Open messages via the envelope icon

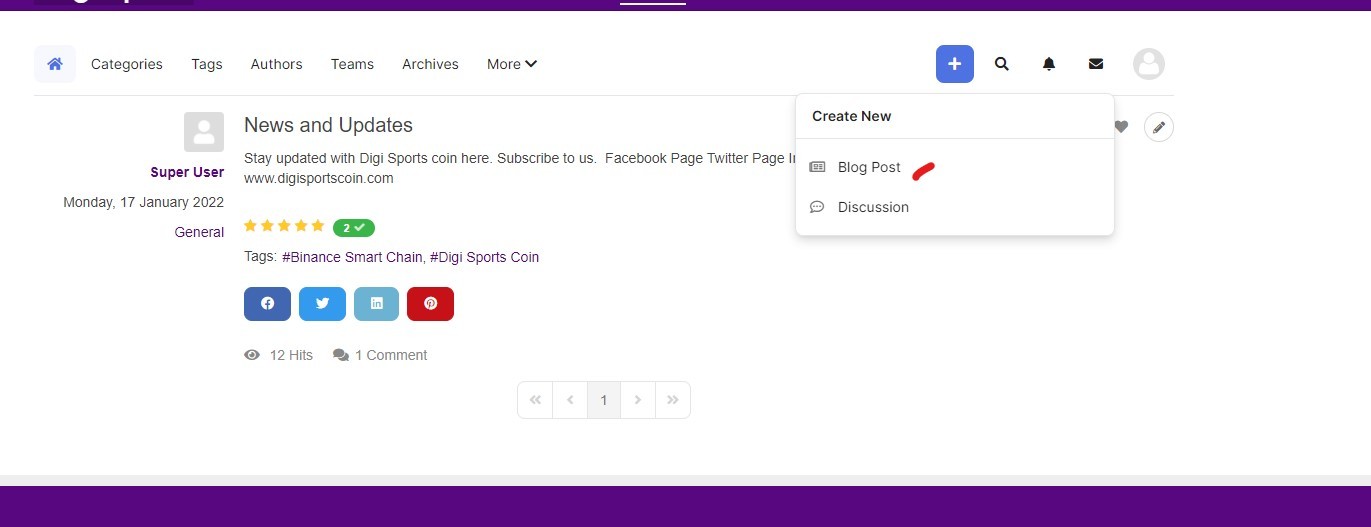tap(1095, 64)
